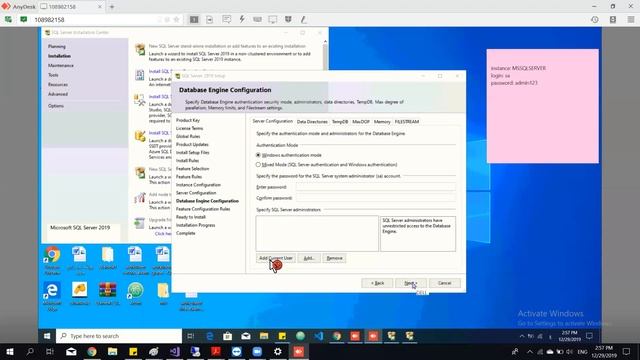The height and width of the screenshot is (360, 640).
Task: Click the Back button in setup wizard
Action: (x=377, y=283)
